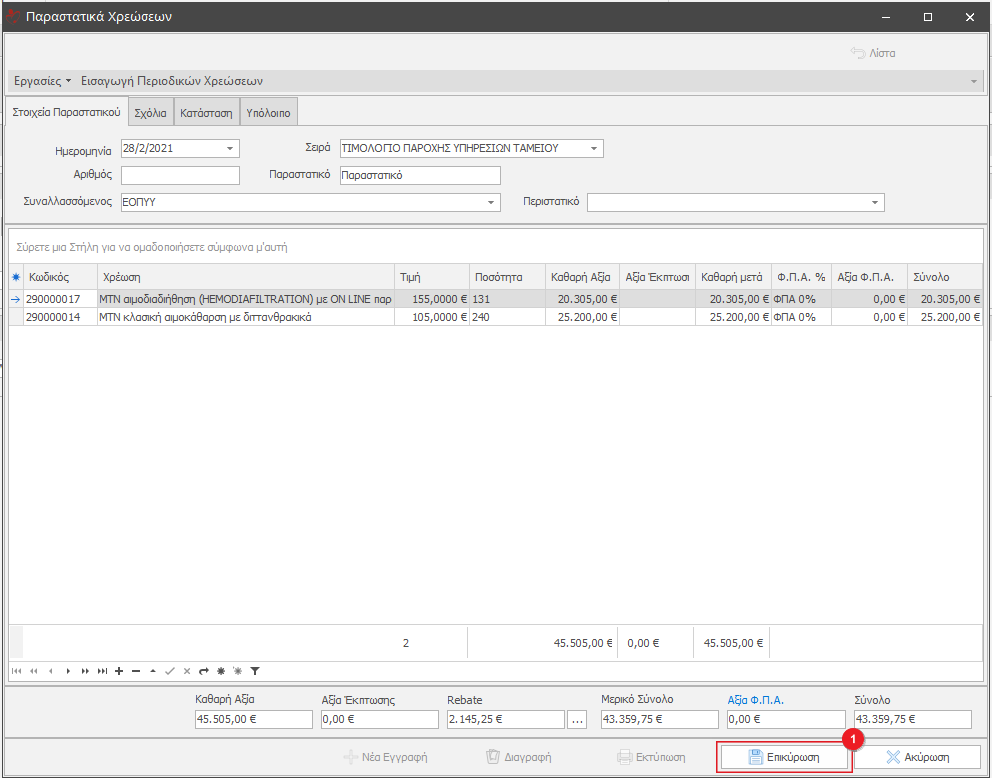The width and height of the screenshot is (992, 778).
Task: Switch to the Κατάσταση tab
Action: point(206,113)
